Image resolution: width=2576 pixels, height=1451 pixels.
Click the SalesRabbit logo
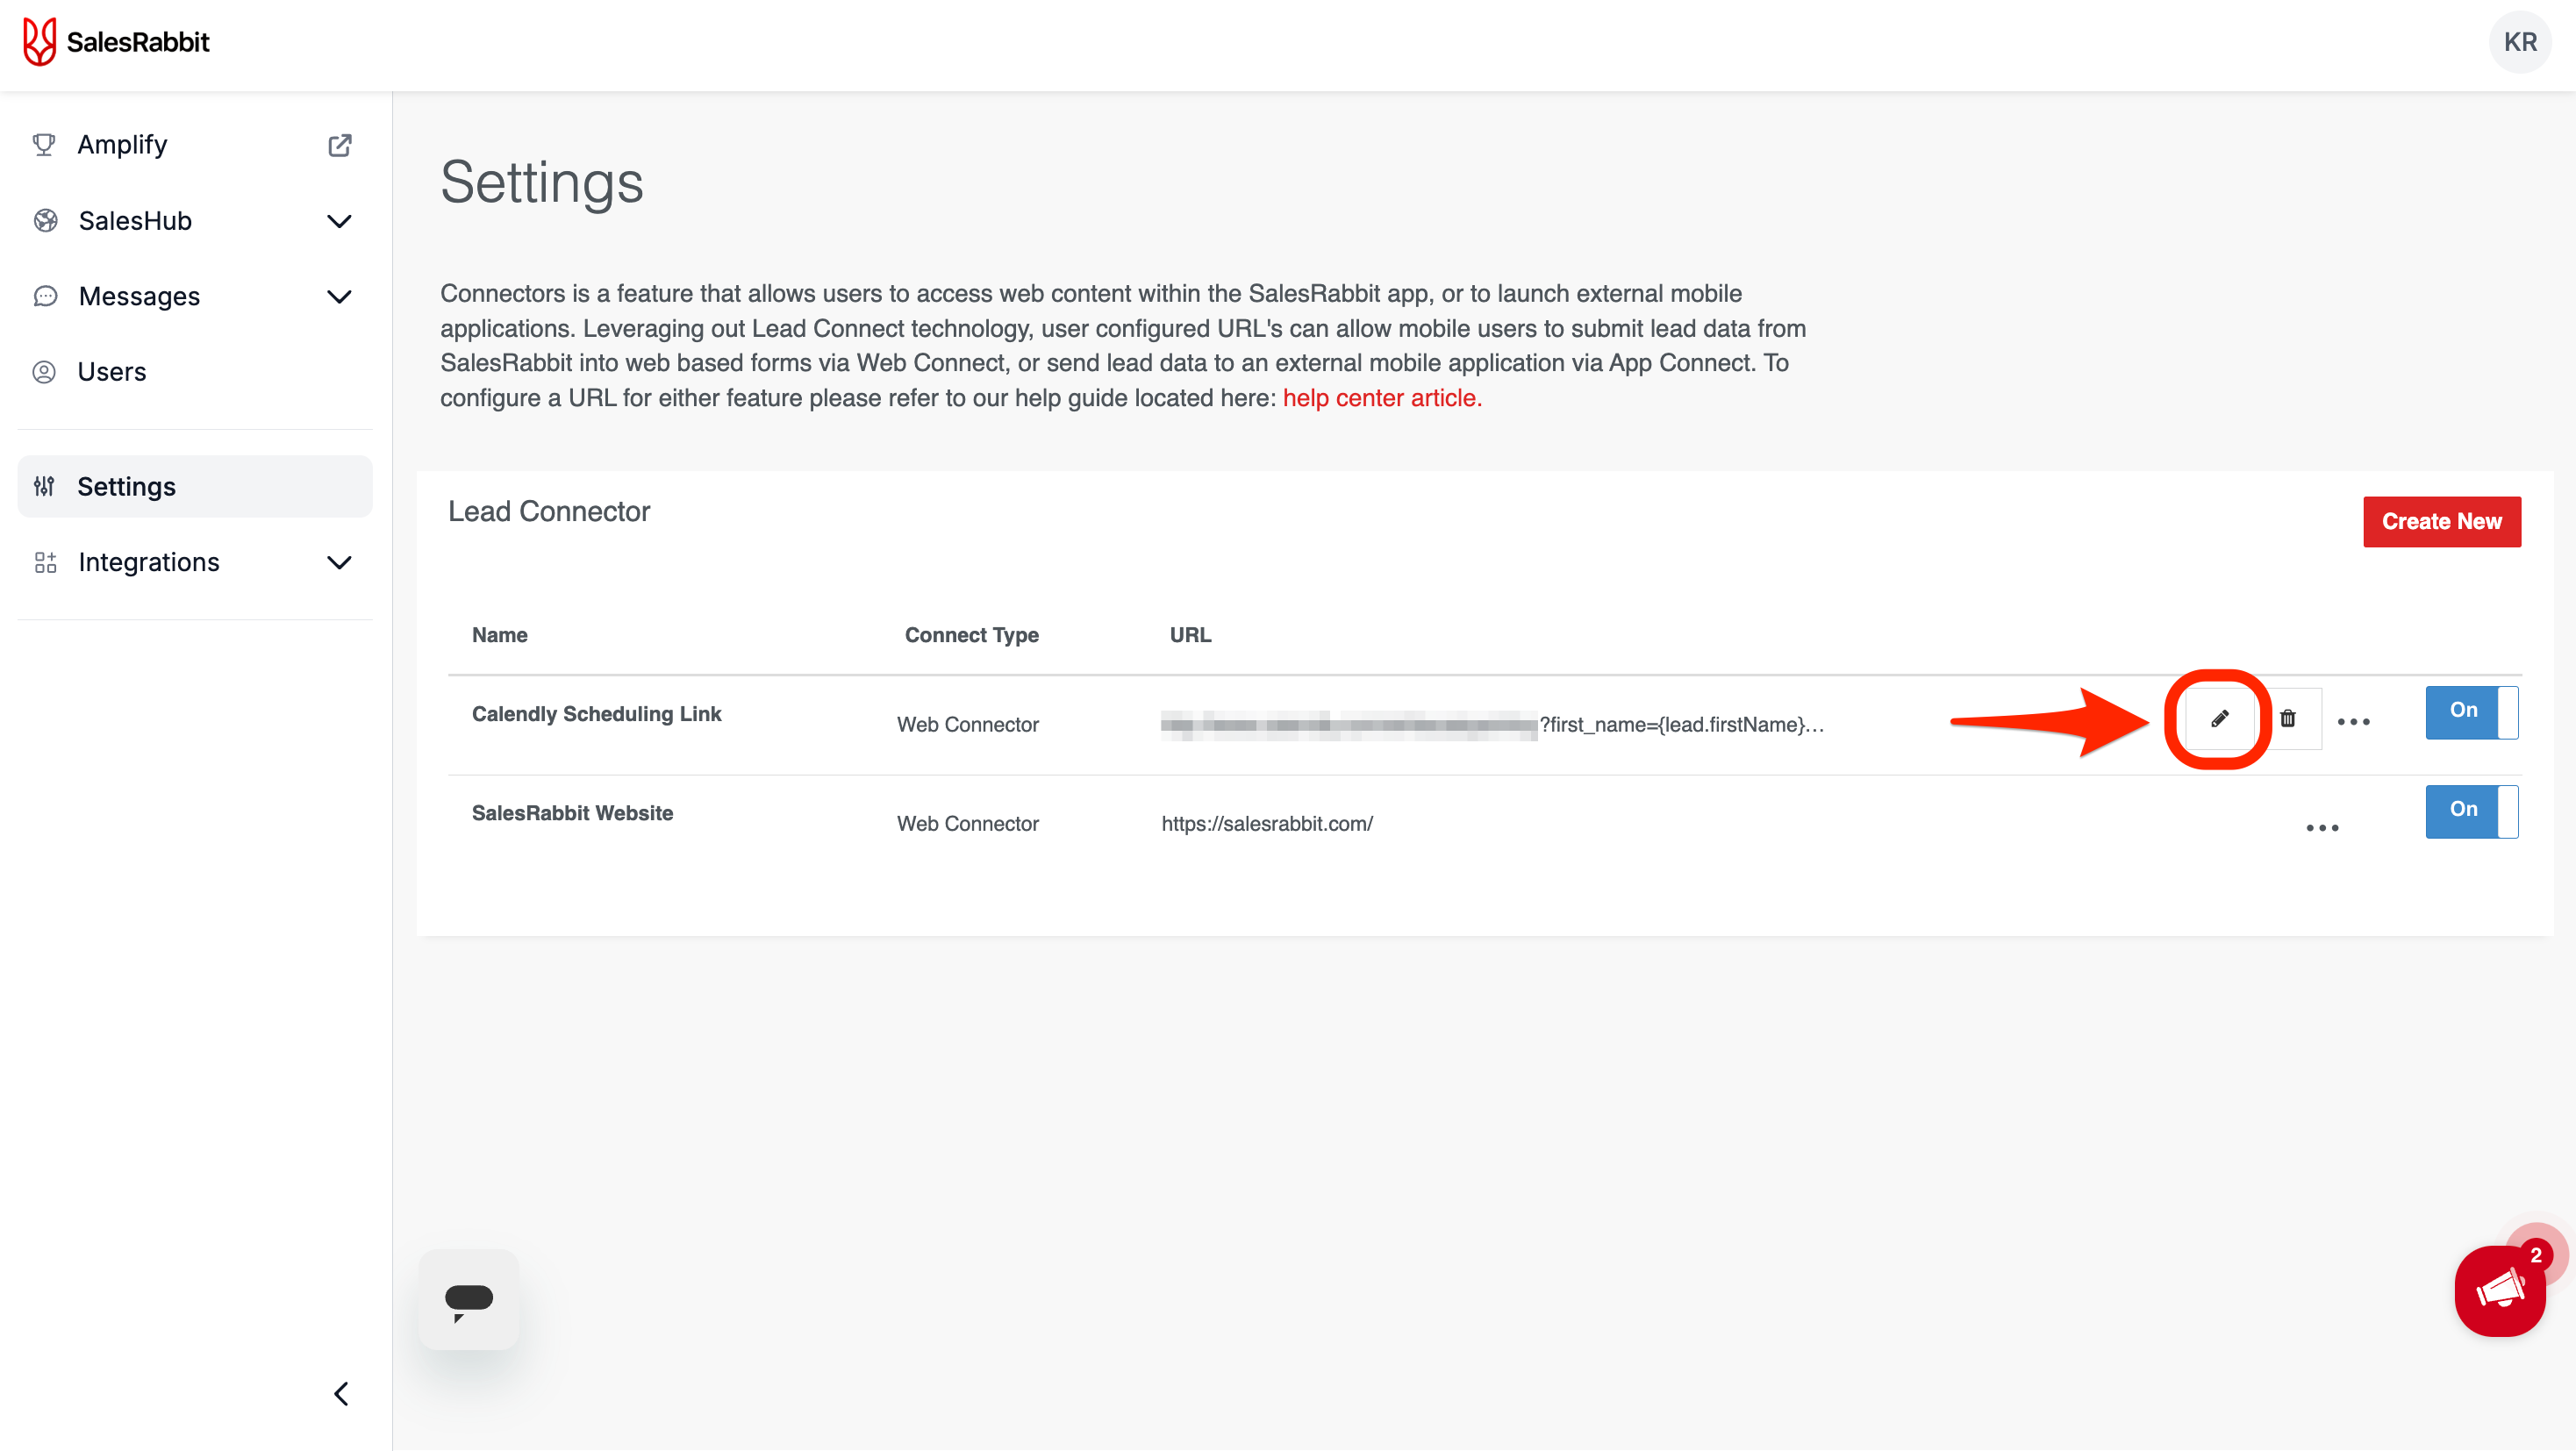tap(116, 42)
